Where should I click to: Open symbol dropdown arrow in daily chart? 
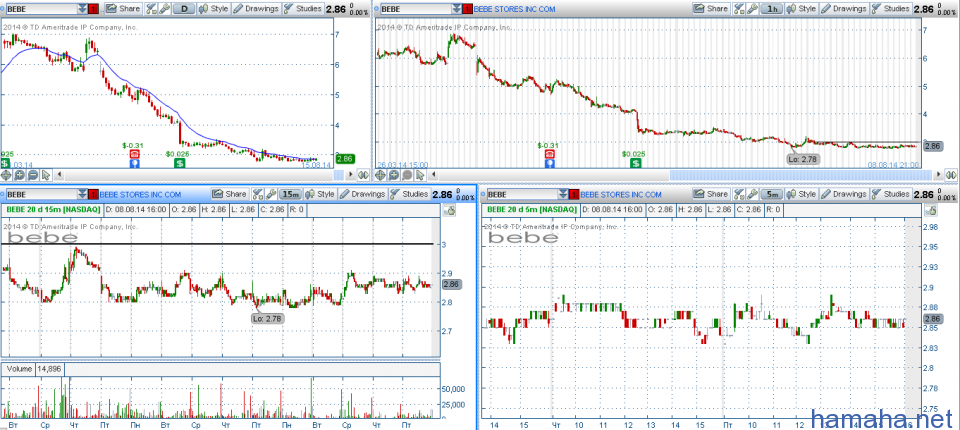point(83,9)
